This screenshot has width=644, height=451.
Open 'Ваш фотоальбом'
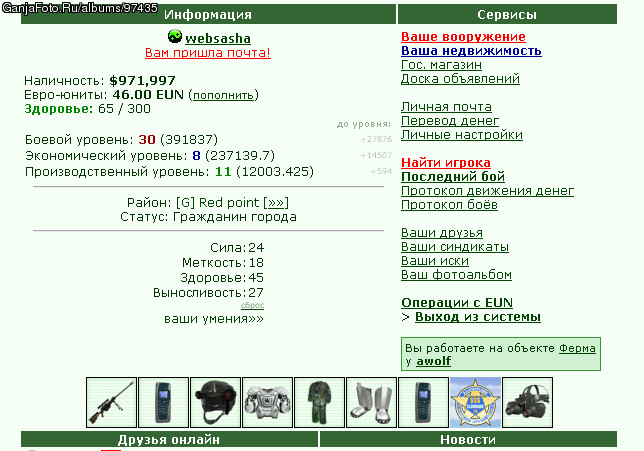pos(456,274)
